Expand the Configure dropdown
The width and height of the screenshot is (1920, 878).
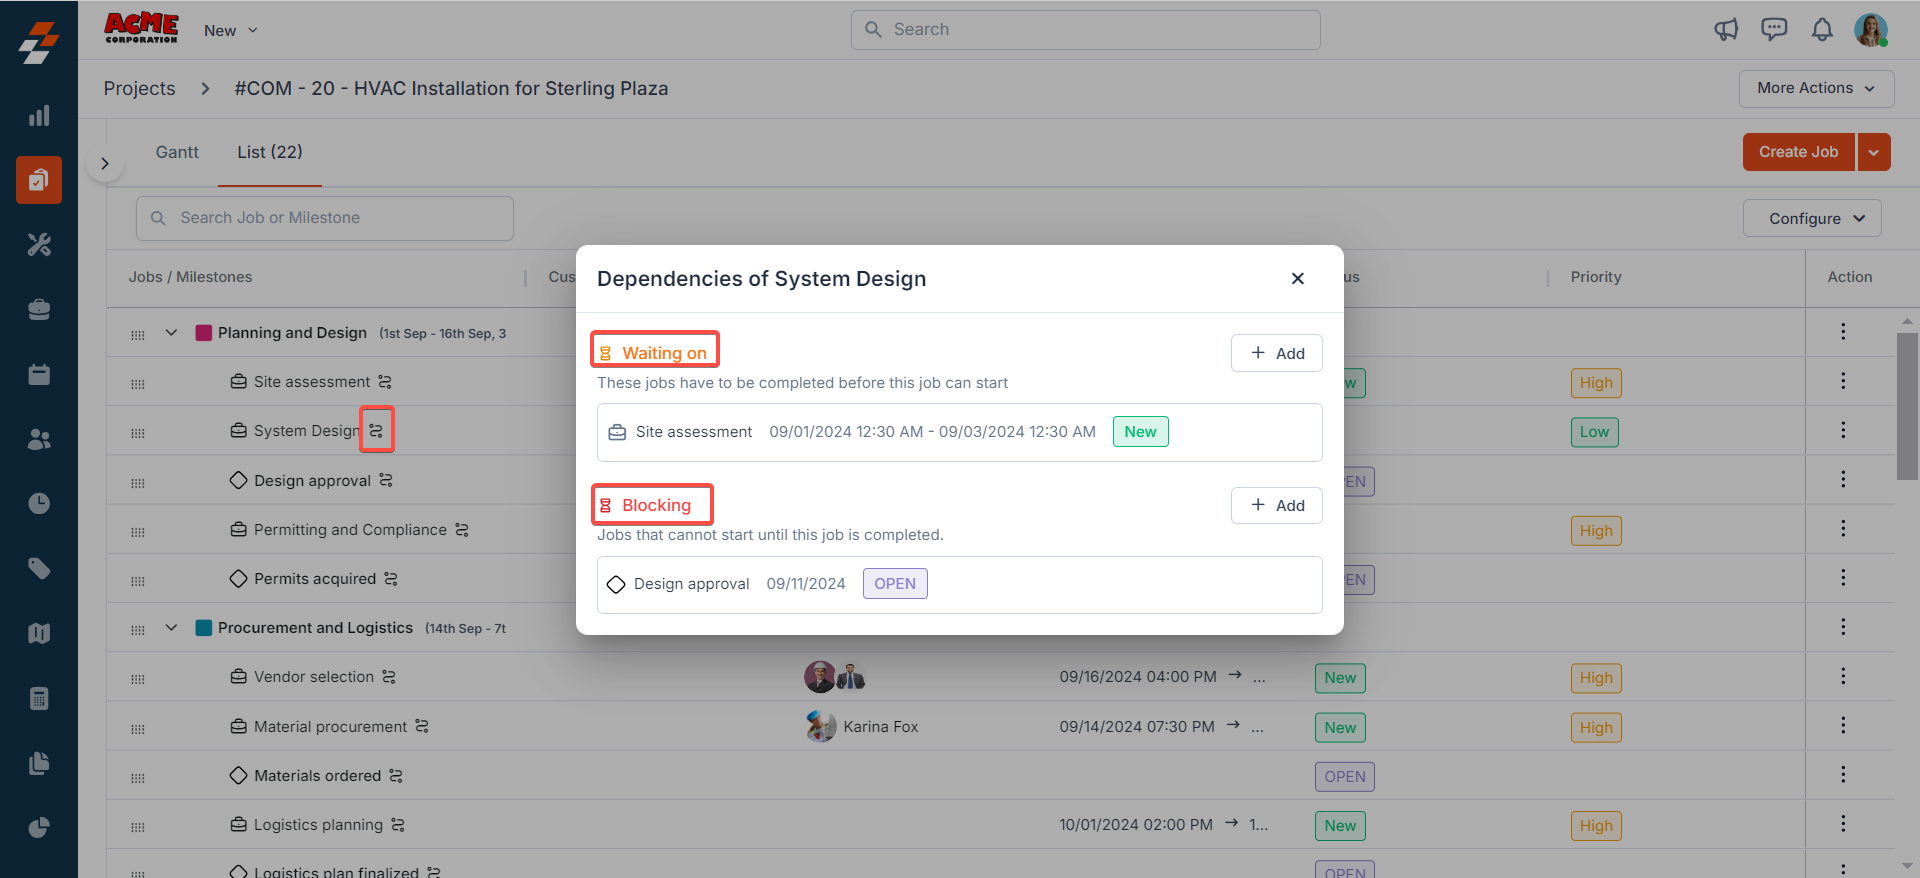pos(1811,218)
